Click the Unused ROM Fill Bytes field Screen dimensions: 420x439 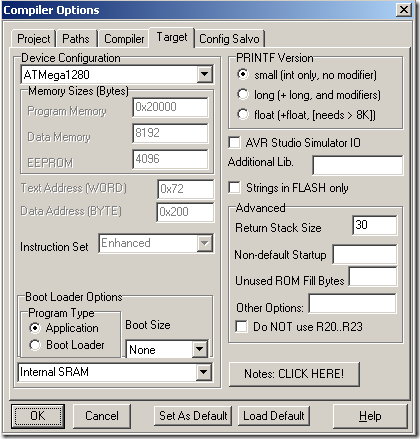click(x=373, y=277)
